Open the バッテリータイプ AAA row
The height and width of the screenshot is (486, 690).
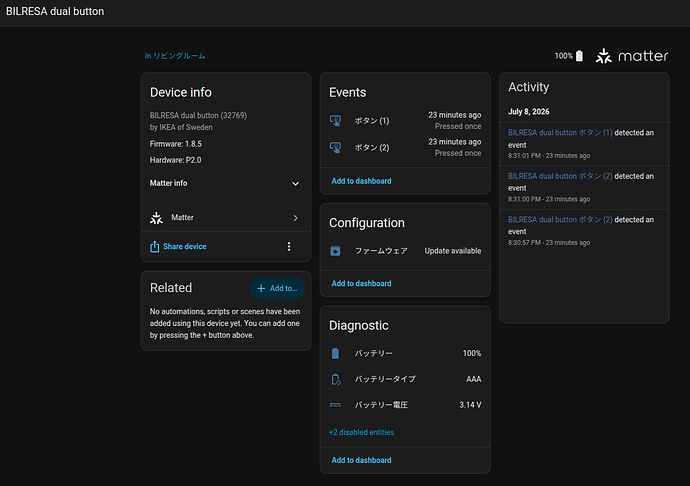point(405,379)
